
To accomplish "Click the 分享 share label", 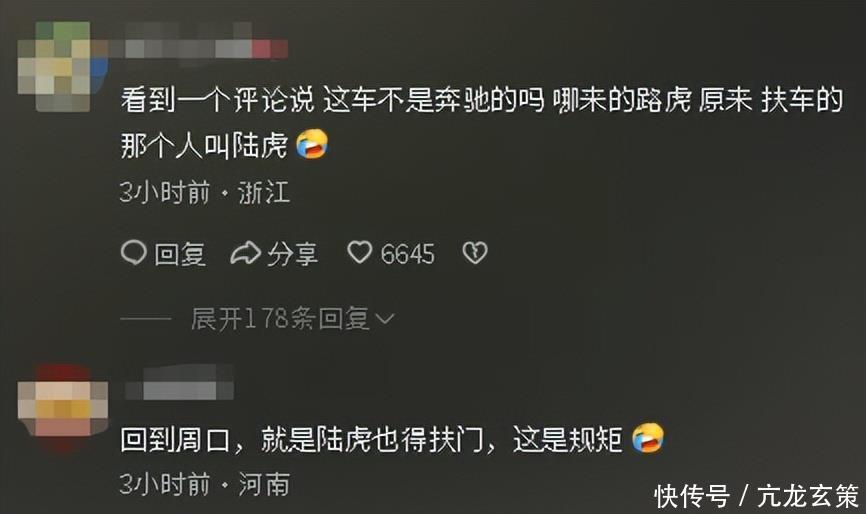I will 293,255.
